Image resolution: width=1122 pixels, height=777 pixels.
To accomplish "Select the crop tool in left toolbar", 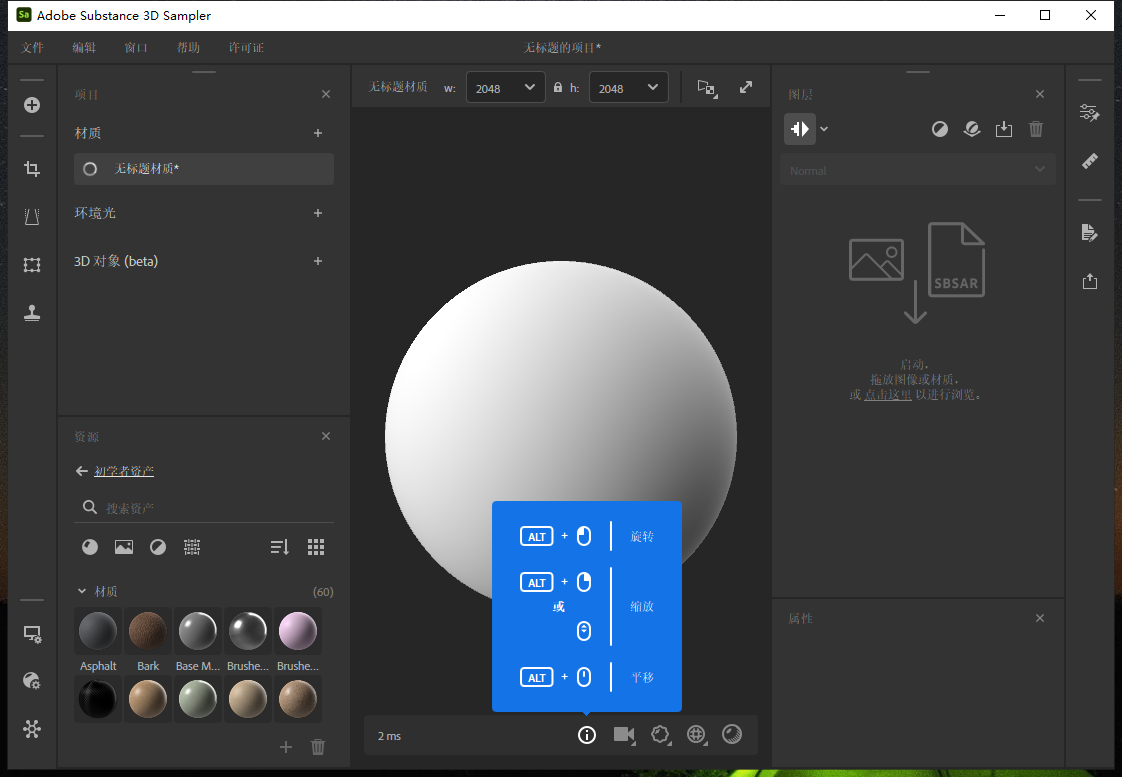I will (x=31, y=168).
